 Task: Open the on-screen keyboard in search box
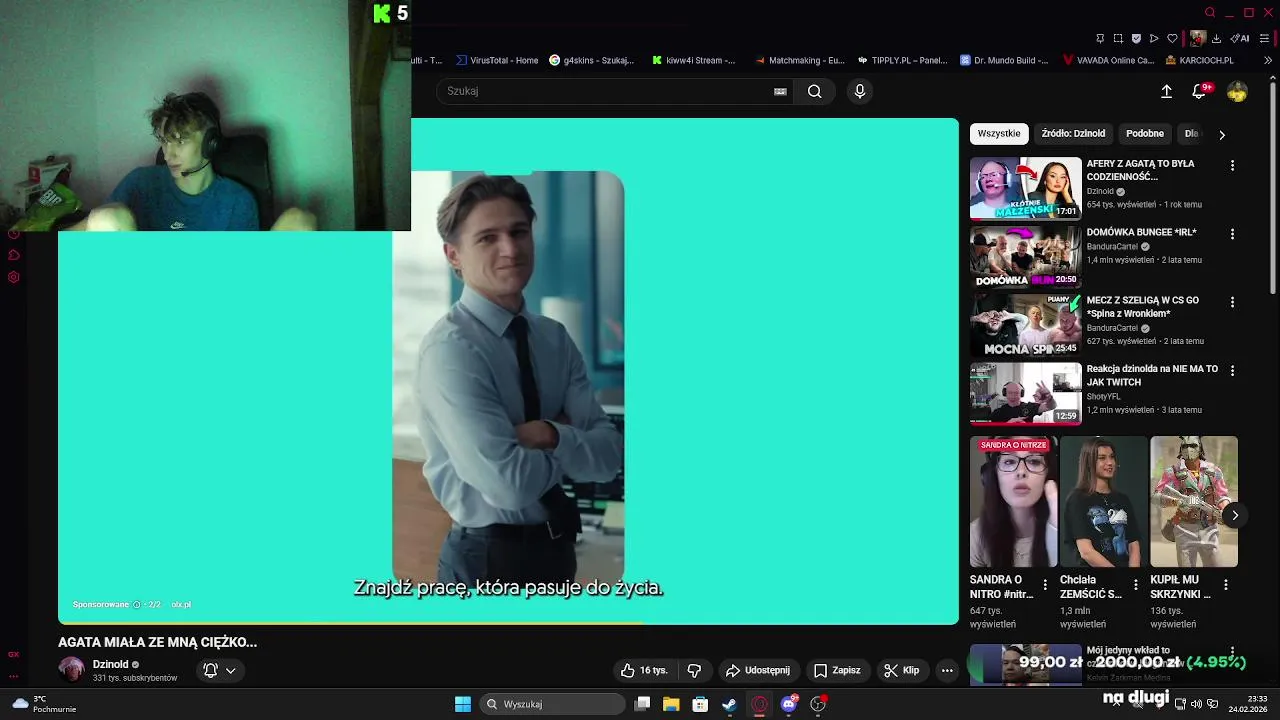coord(780,91)
